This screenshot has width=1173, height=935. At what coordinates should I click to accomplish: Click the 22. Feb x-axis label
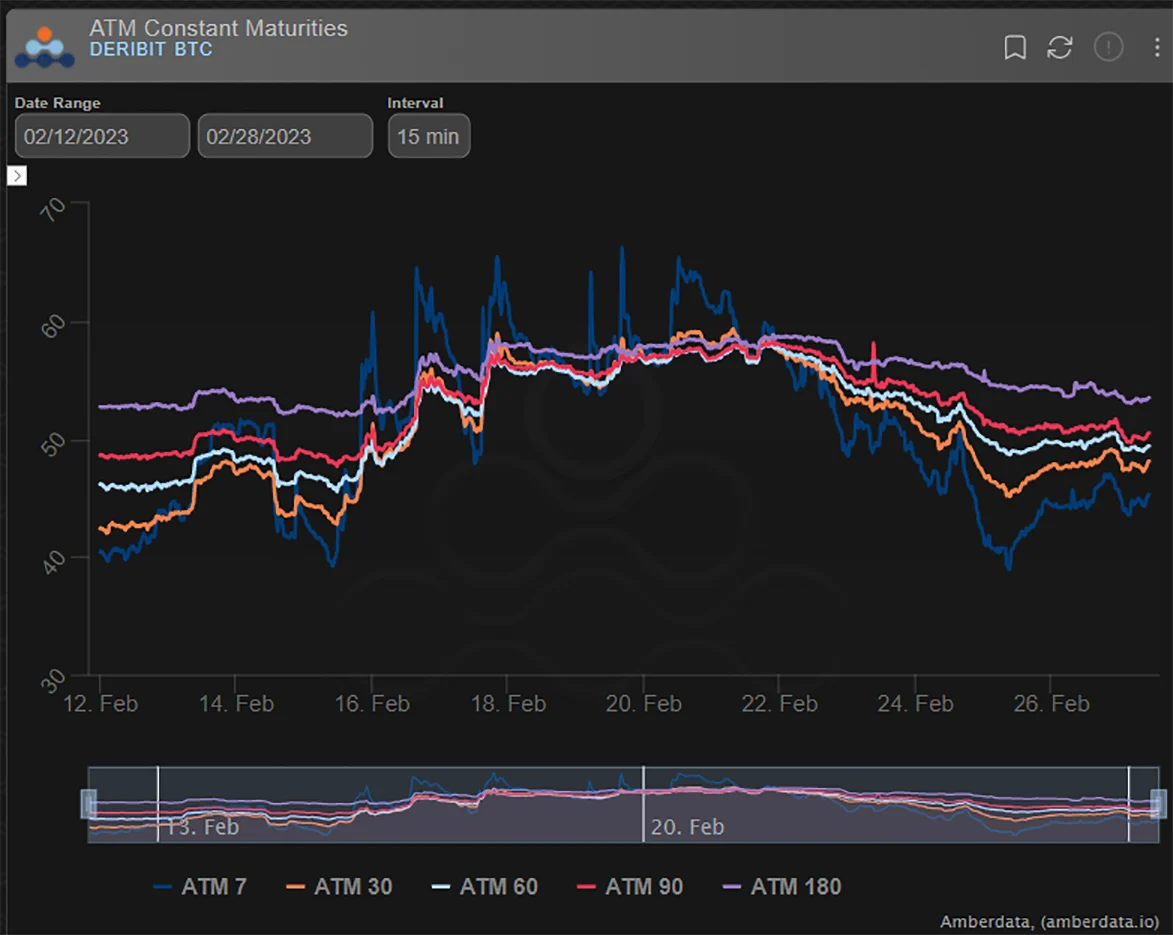(x=780, y=704)
